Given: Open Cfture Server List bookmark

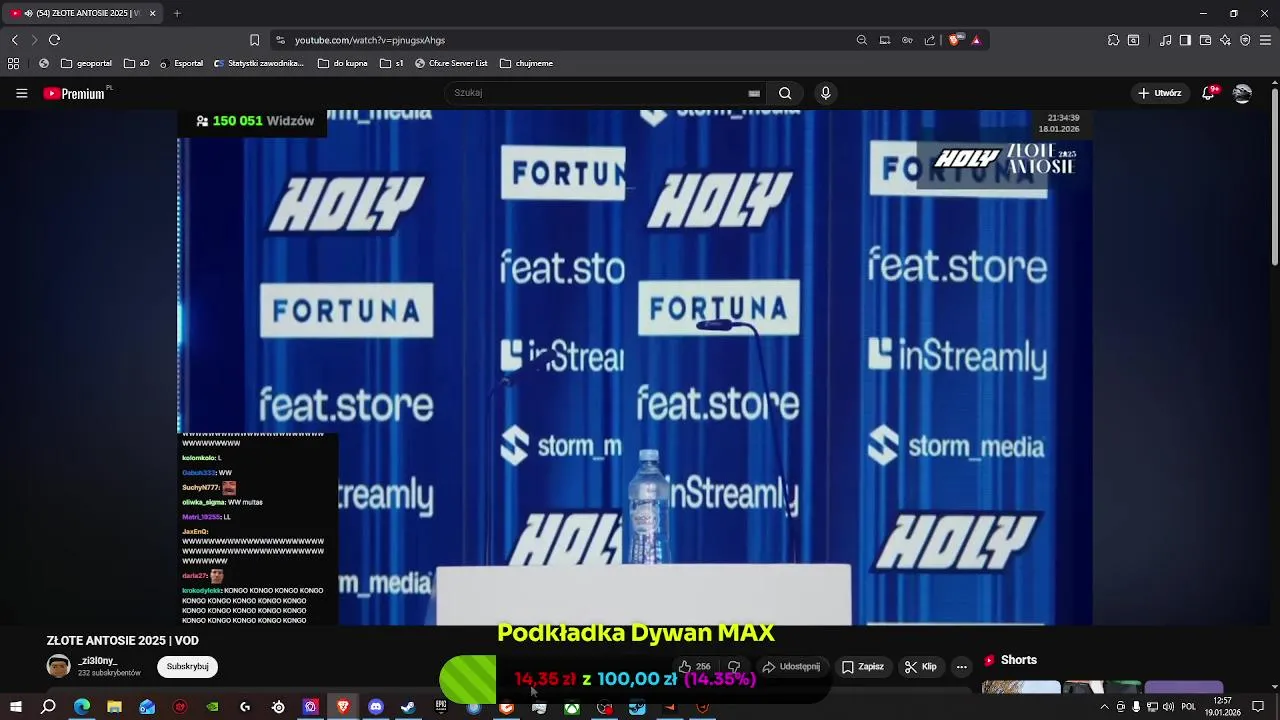Looking at the screenshot, I should 451,63.
